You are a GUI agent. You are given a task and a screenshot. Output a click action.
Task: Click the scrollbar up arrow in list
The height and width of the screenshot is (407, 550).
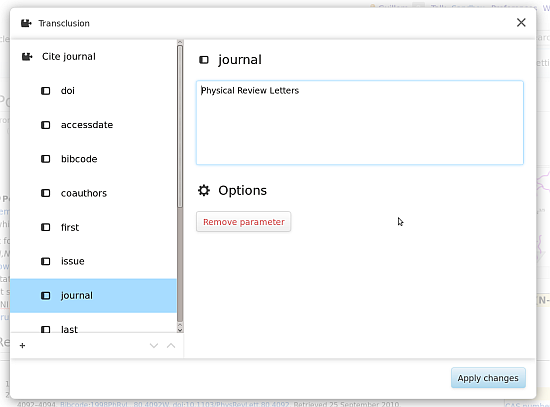click(x=180, y=42)
